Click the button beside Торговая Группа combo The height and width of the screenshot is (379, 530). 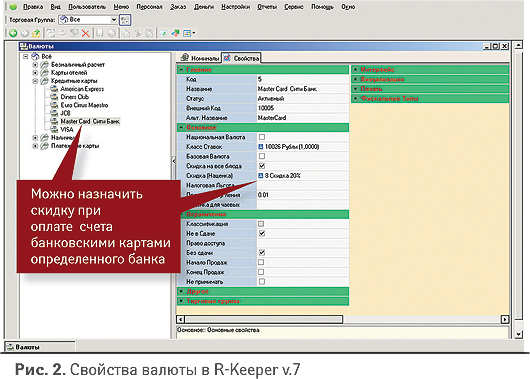(x=125, y=20)
